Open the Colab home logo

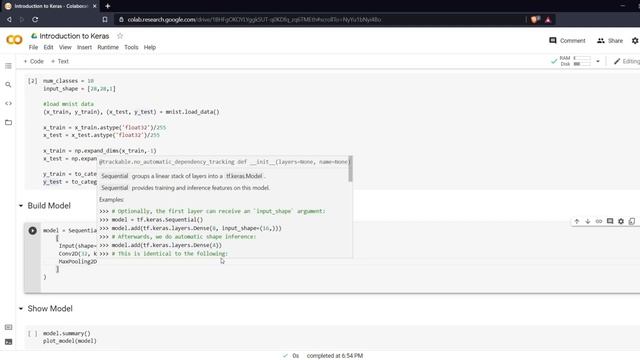pyautogui.click(x=14, y=40)
